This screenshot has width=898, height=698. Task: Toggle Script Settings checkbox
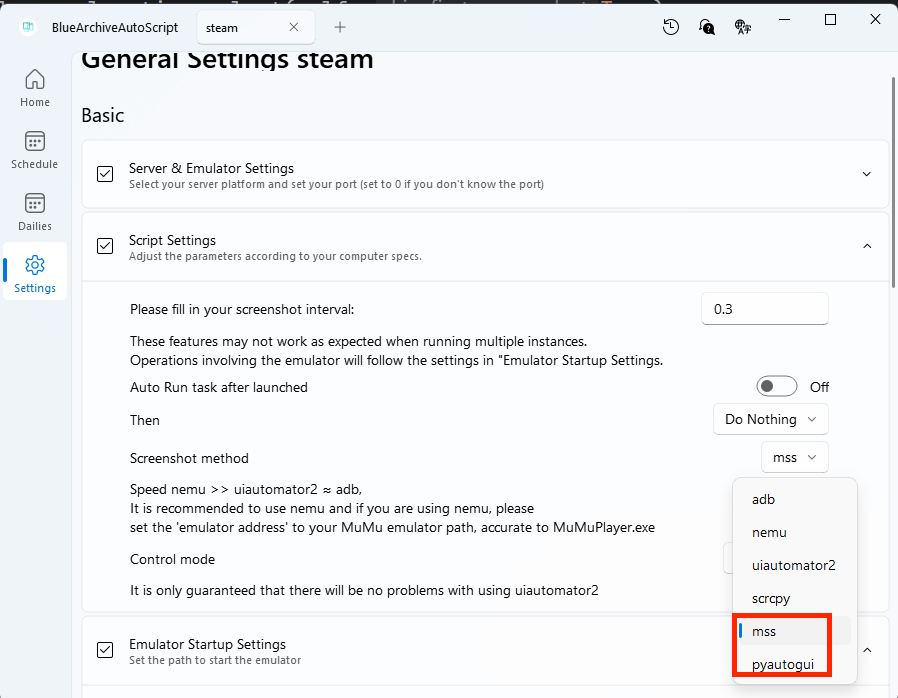point(105,246)
